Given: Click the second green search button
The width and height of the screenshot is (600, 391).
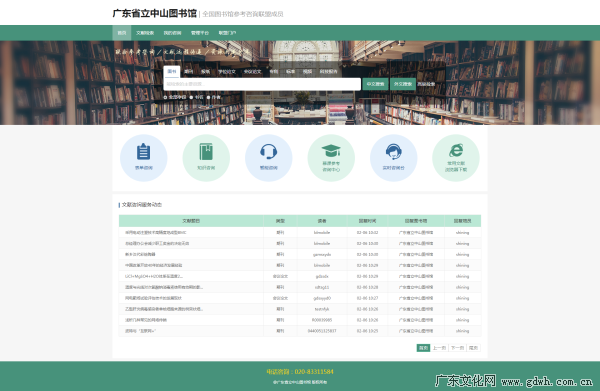Looking at the screenshot, I should point(403,84).
